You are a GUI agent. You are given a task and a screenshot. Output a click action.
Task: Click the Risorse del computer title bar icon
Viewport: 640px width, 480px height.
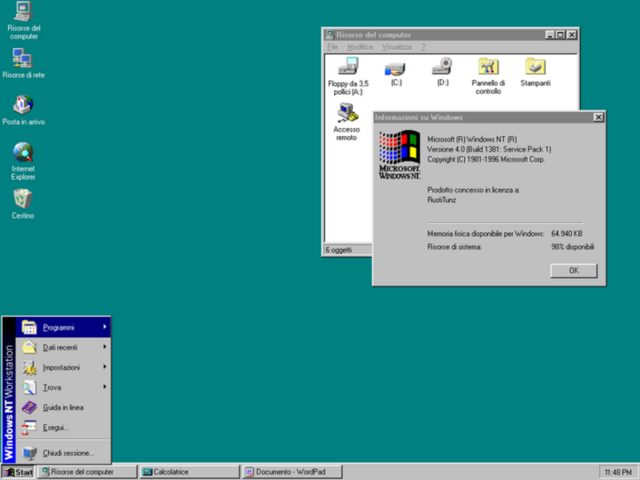[329, 35]
